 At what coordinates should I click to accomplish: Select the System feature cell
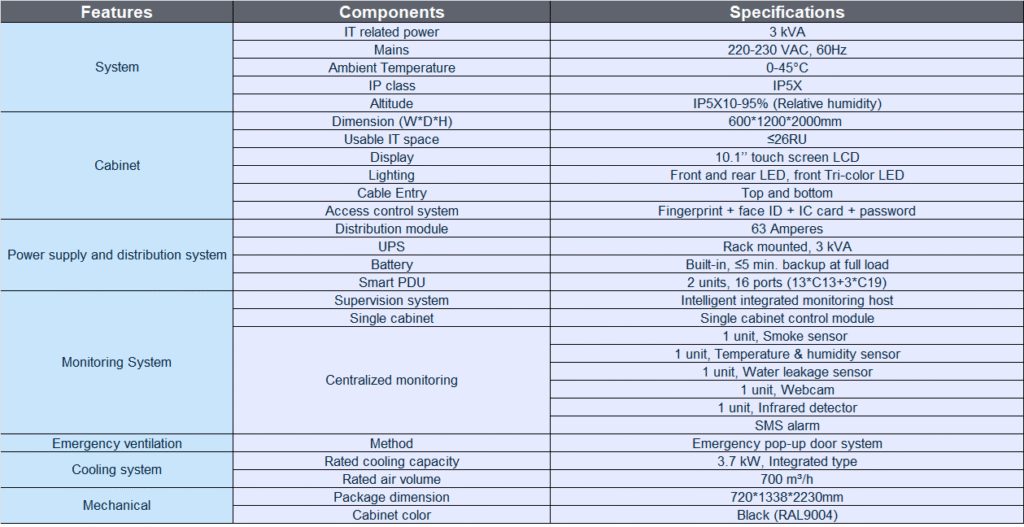(x=117, y=67)
